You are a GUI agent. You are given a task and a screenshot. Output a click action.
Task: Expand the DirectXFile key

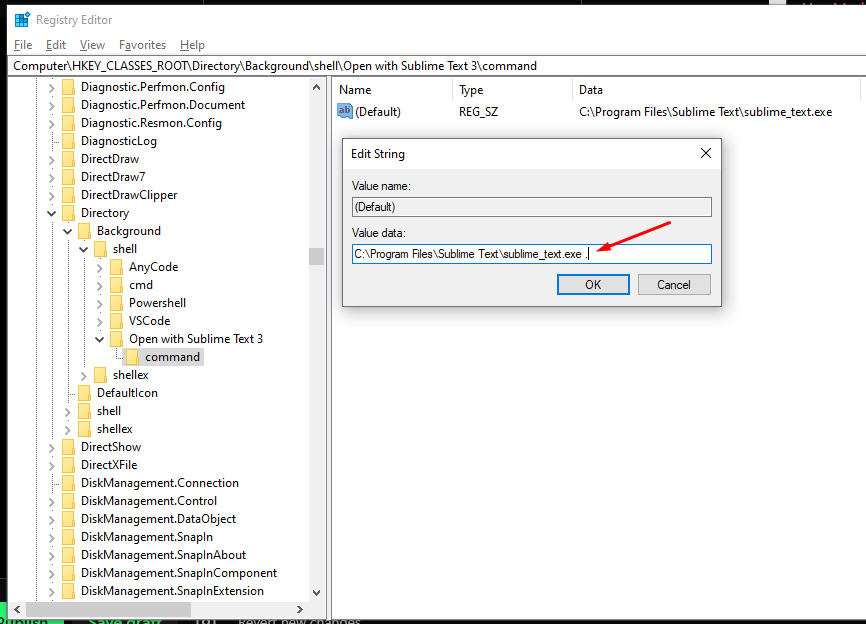tap(51, 466)
